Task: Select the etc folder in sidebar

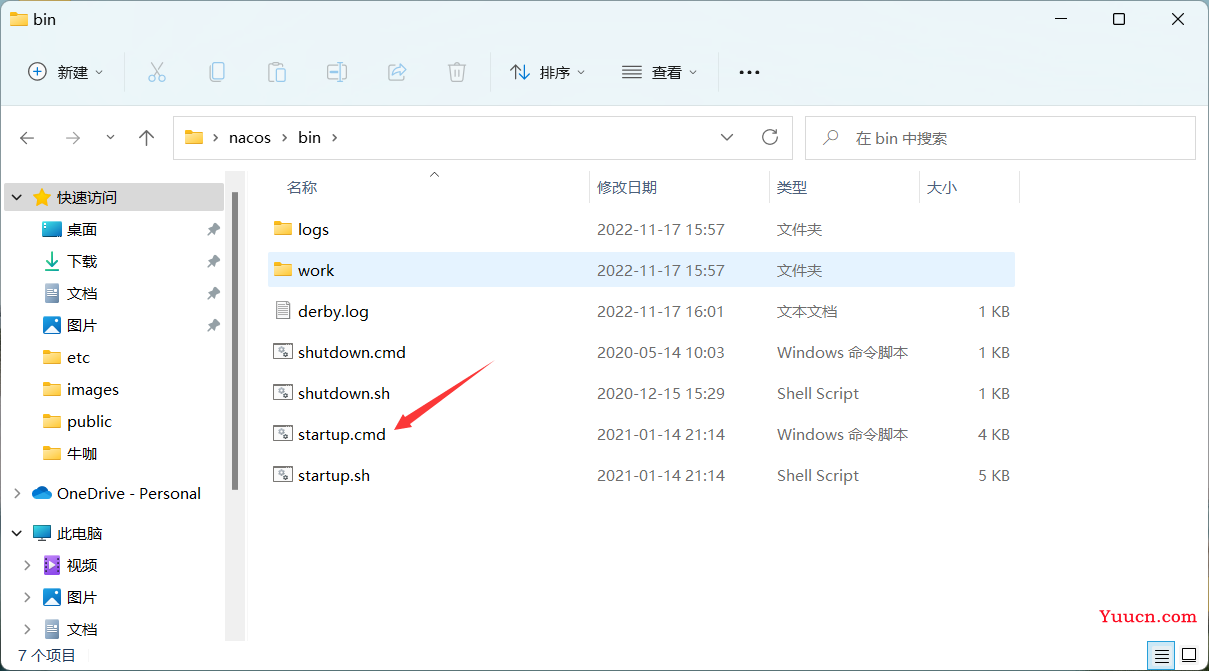Action: coord(66,357)
